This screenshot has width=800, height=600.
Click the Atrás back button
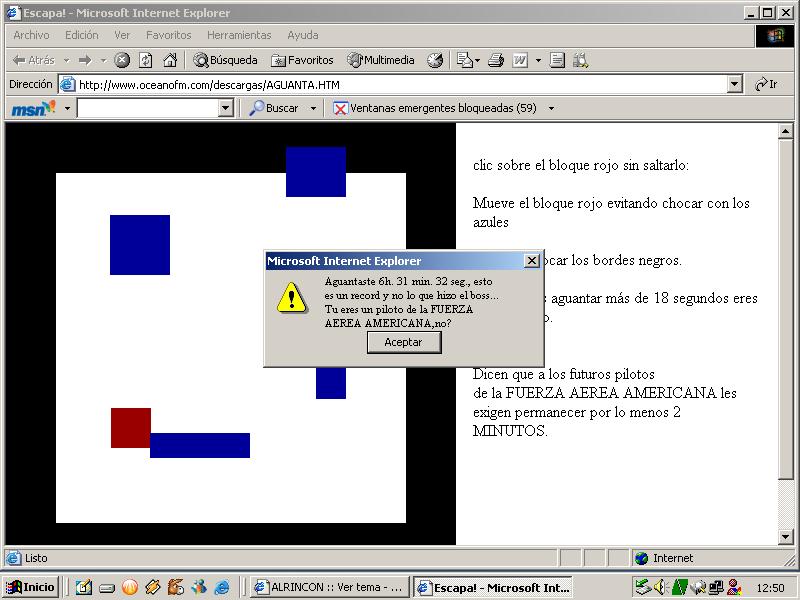pos(34,60)
